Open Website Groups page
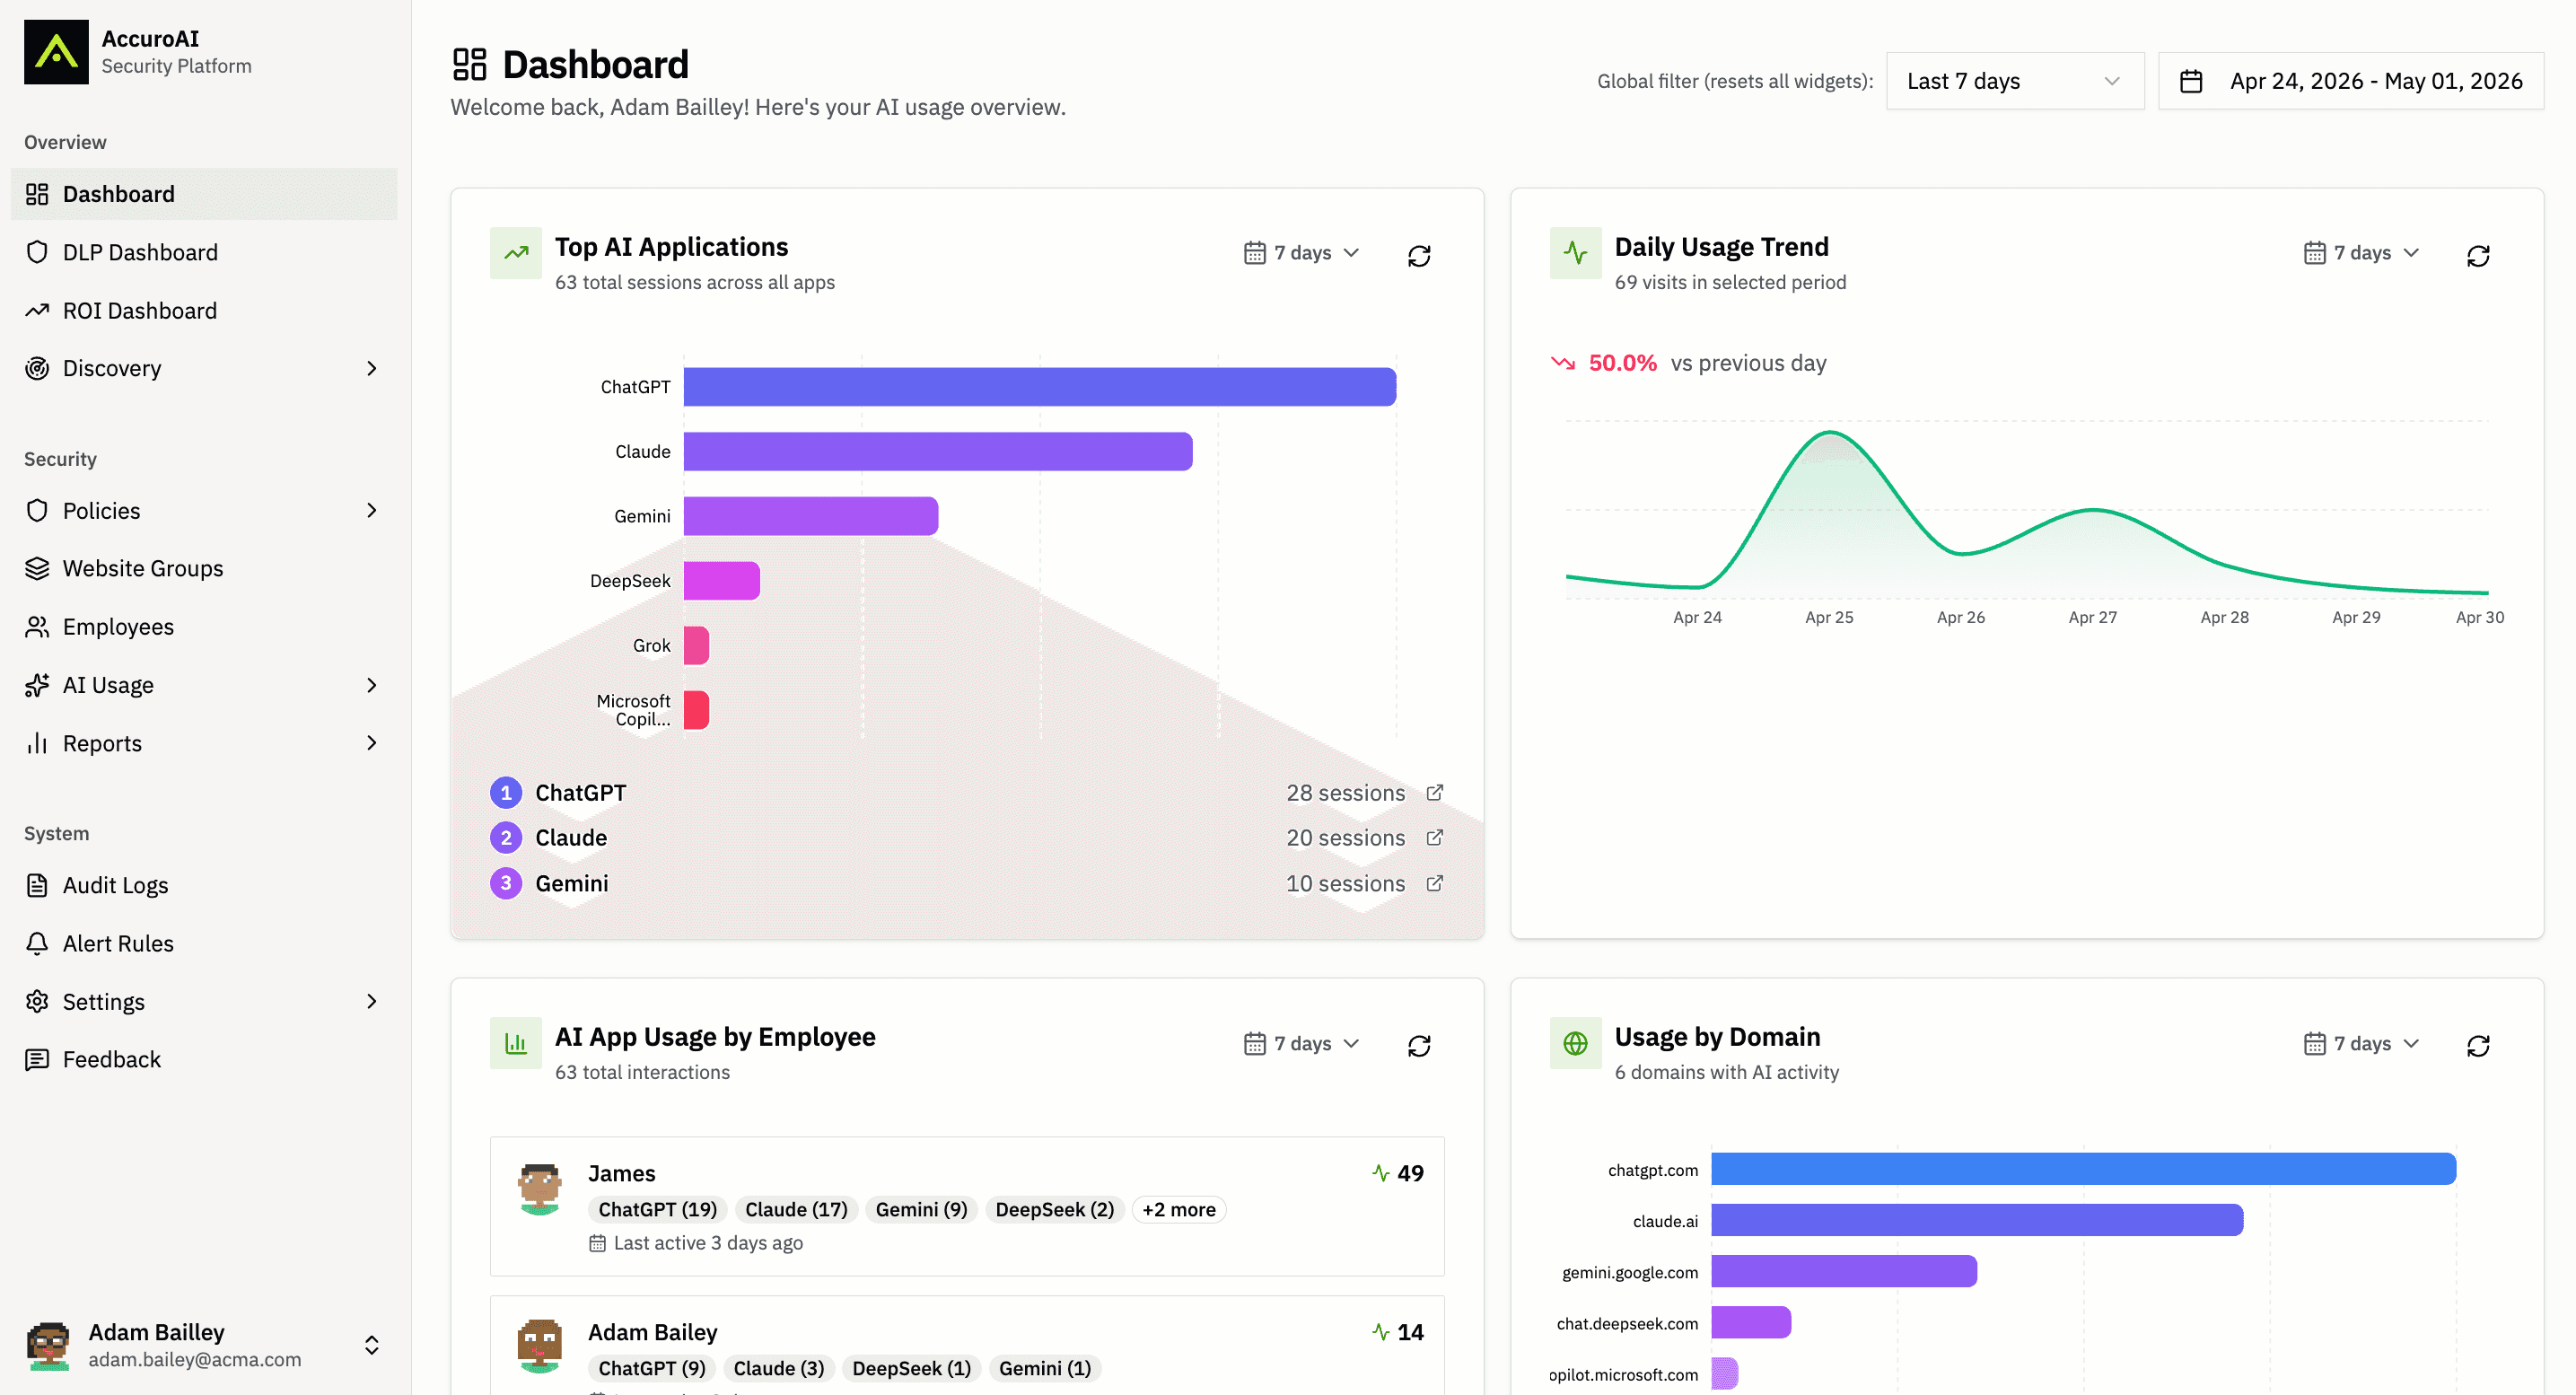Viewport: 2576px width, 1395px height. (204, 568)
